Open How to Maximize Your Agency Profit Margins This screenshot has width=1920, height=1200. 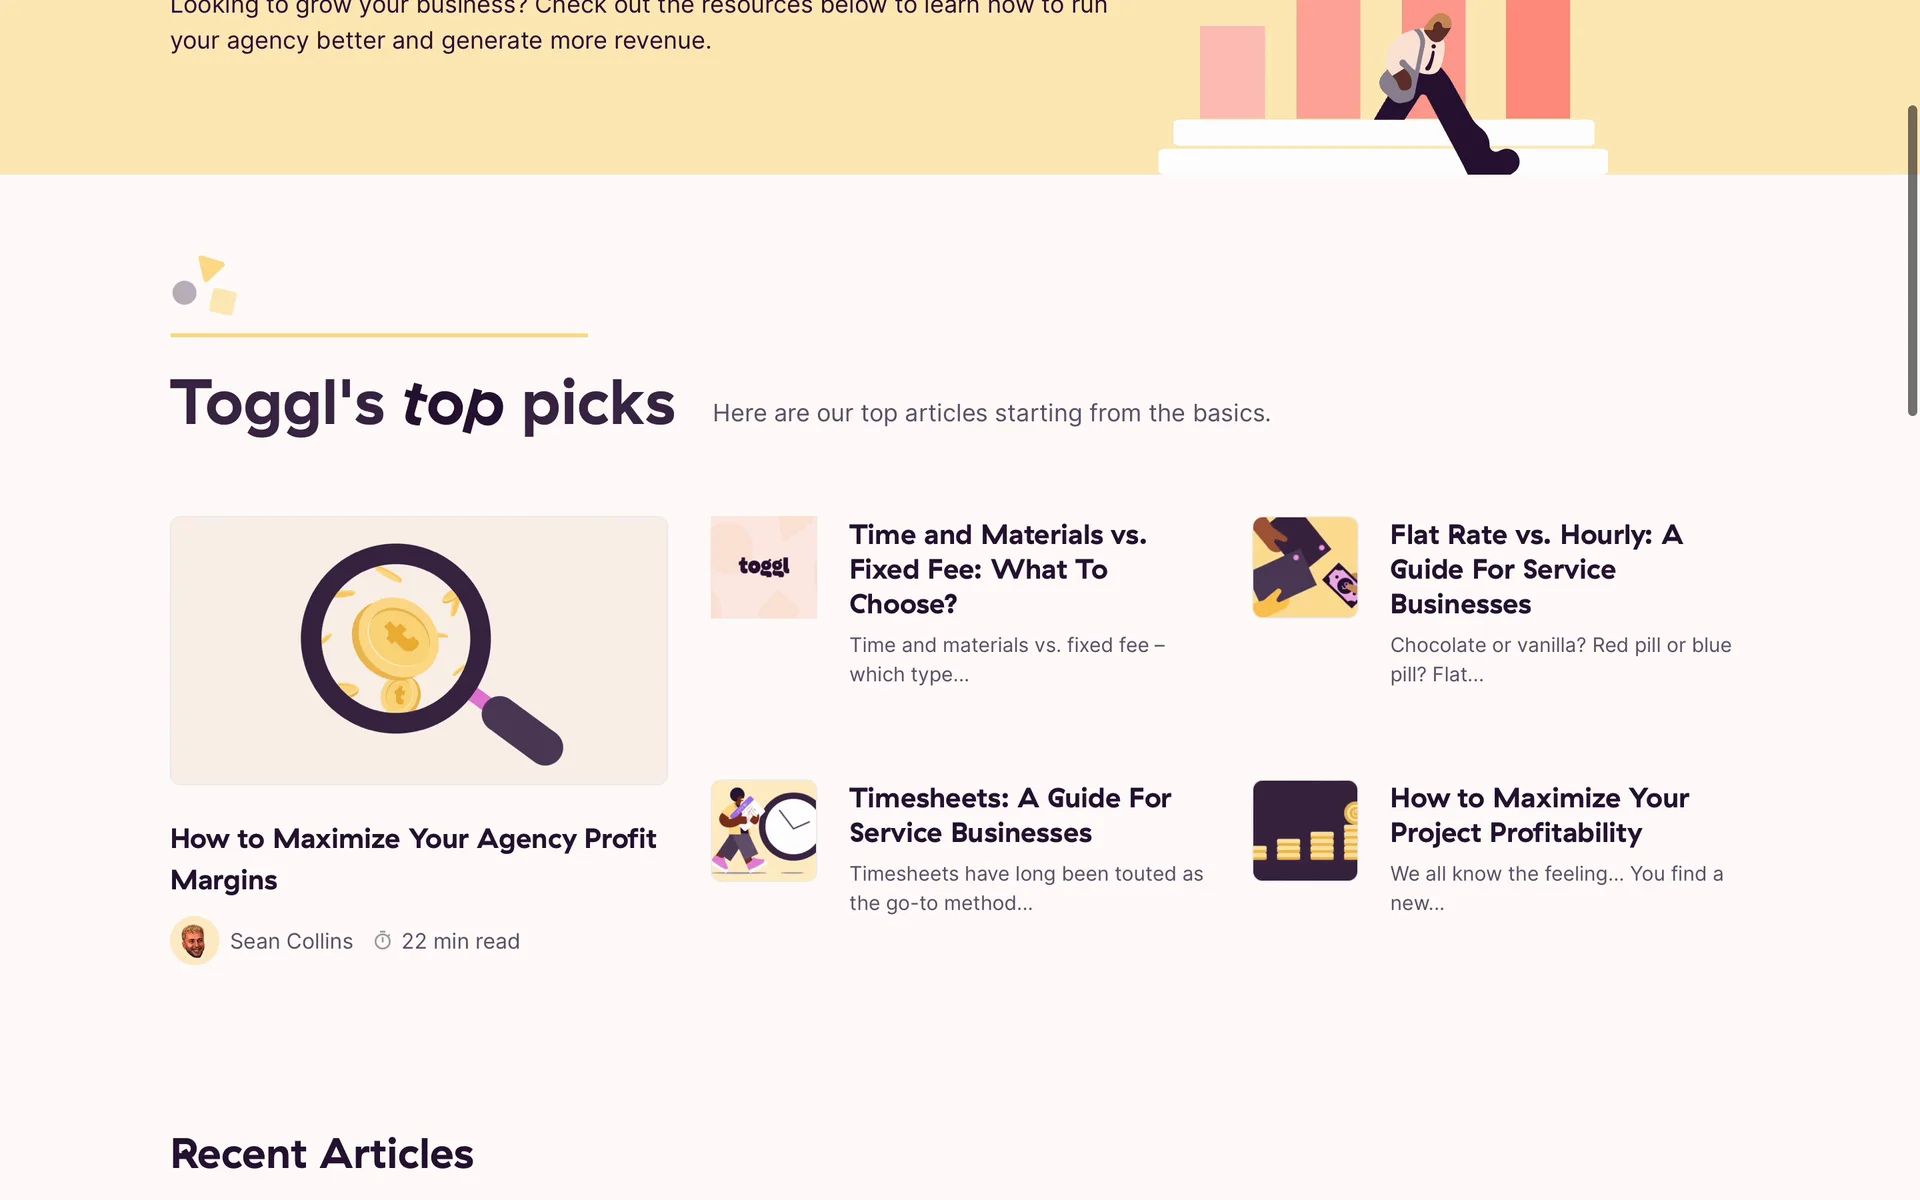[412, 858]
